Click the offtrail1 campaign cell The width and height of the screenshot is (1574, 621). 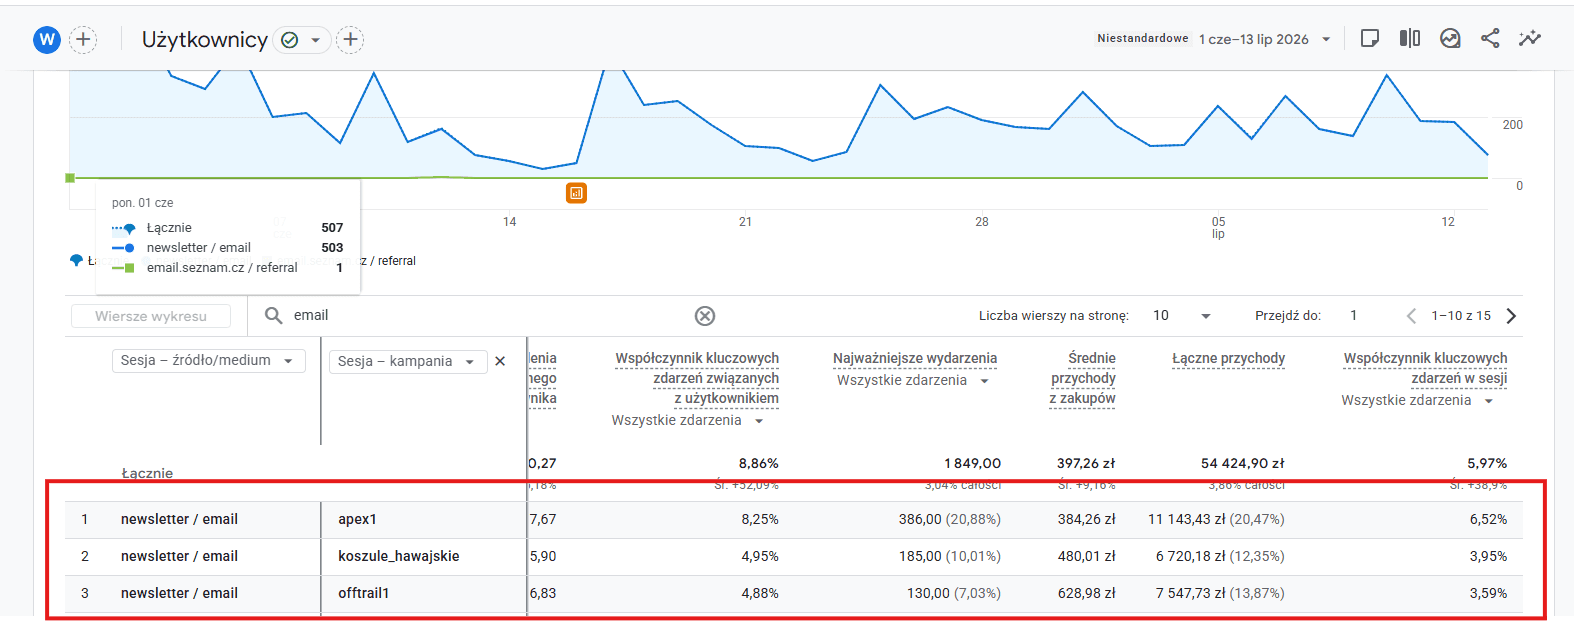coord(364,593)
